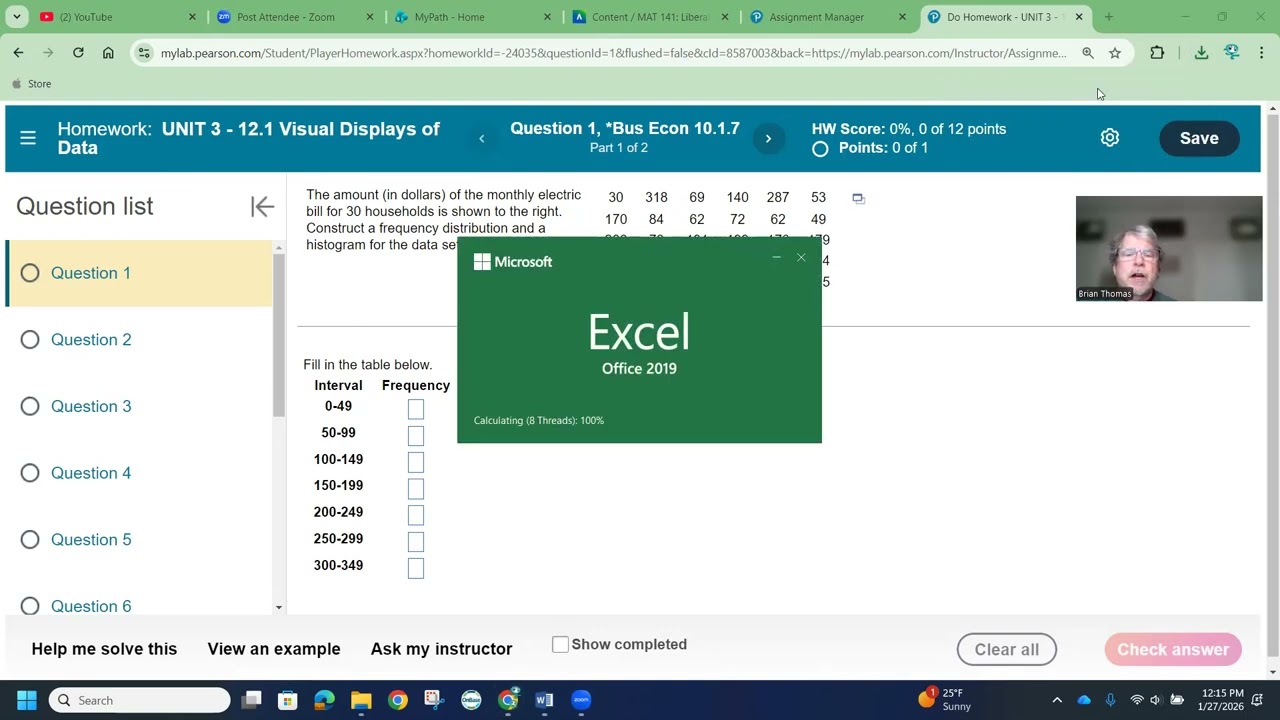The height and width of the screenshot is (720, 1280).
Task: Open the Chrome three-dot menu
Action: click(x=1261, y=53)
